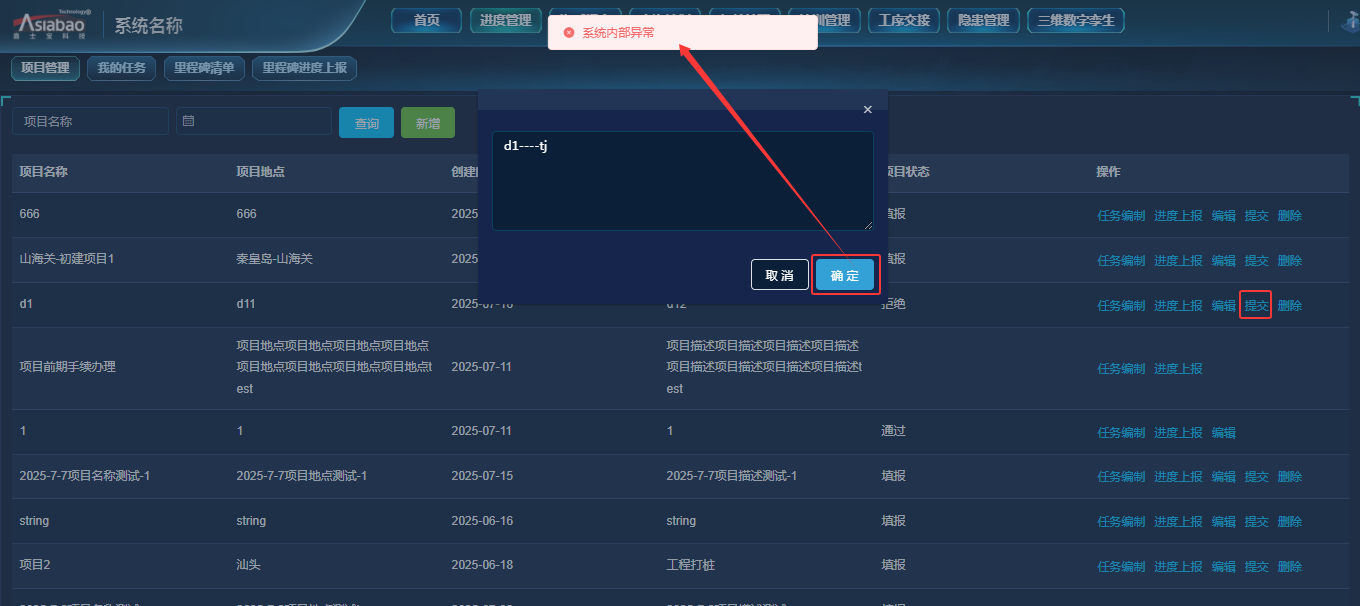Click 提交 for 2025-7-7项目名称测试-1
Viewport: 1360px width, 606px height.
(x=1257, y=477)
